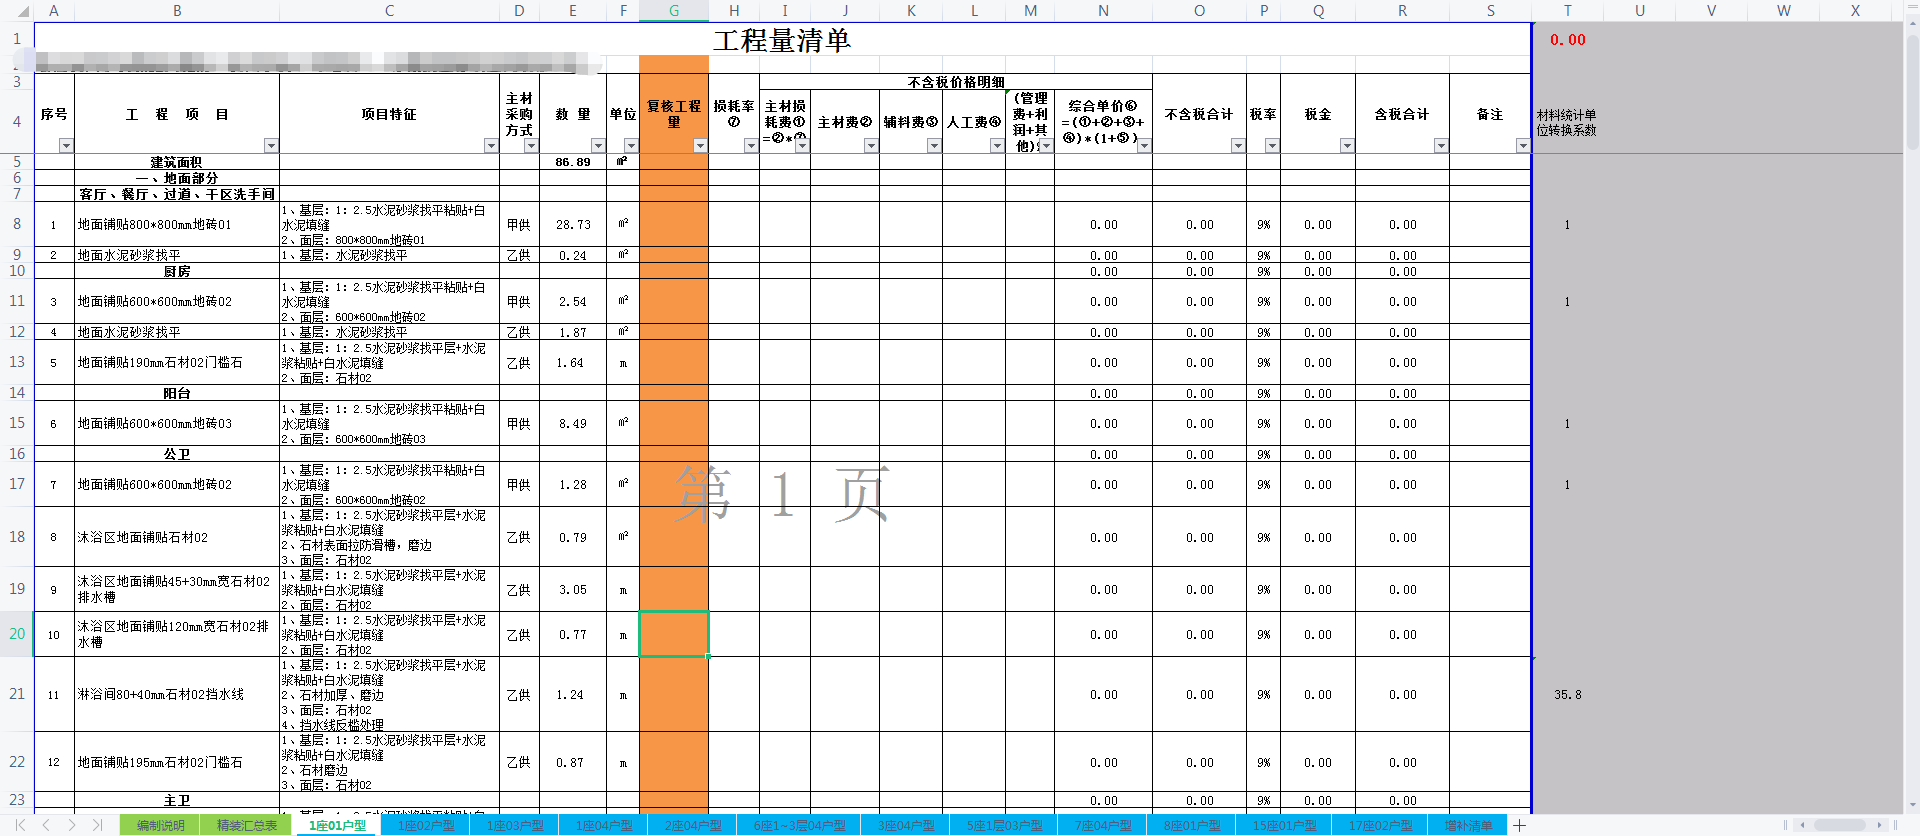Open filter dropdown for 工程项目 column
Viewport: 1920px width, 836px height.
pyautogui.click(x=271, y=146)
